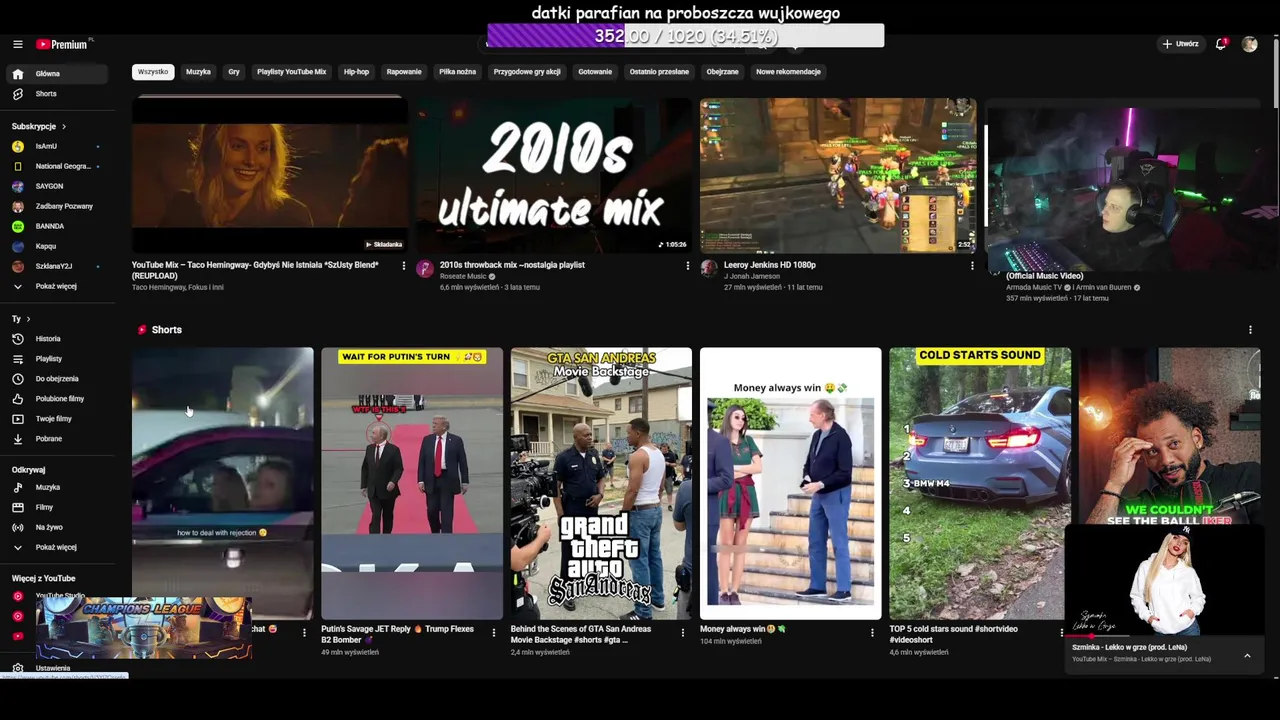The width and height of the screenshot is (1280, 720).
Task: Open Money always win short
Action: tap(790, 484)
